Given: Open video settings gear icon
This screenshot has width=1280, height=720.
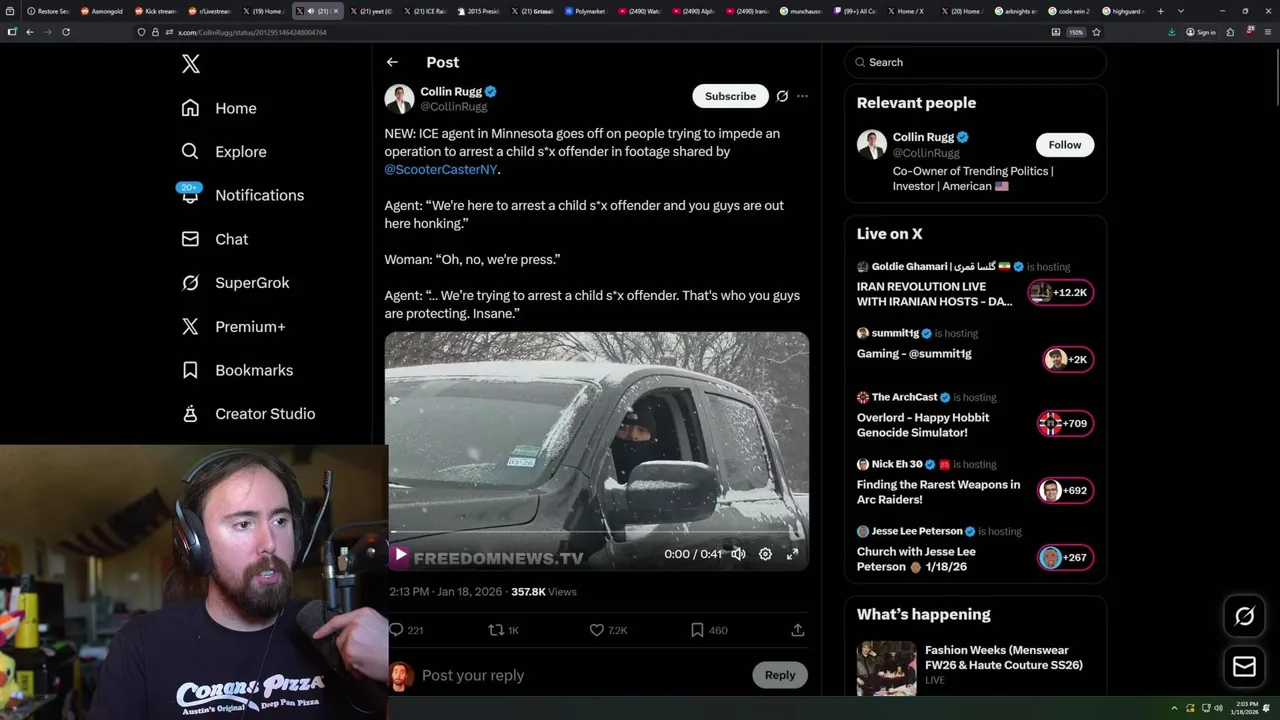Looking at the screenshot, I should coord(765,554).
